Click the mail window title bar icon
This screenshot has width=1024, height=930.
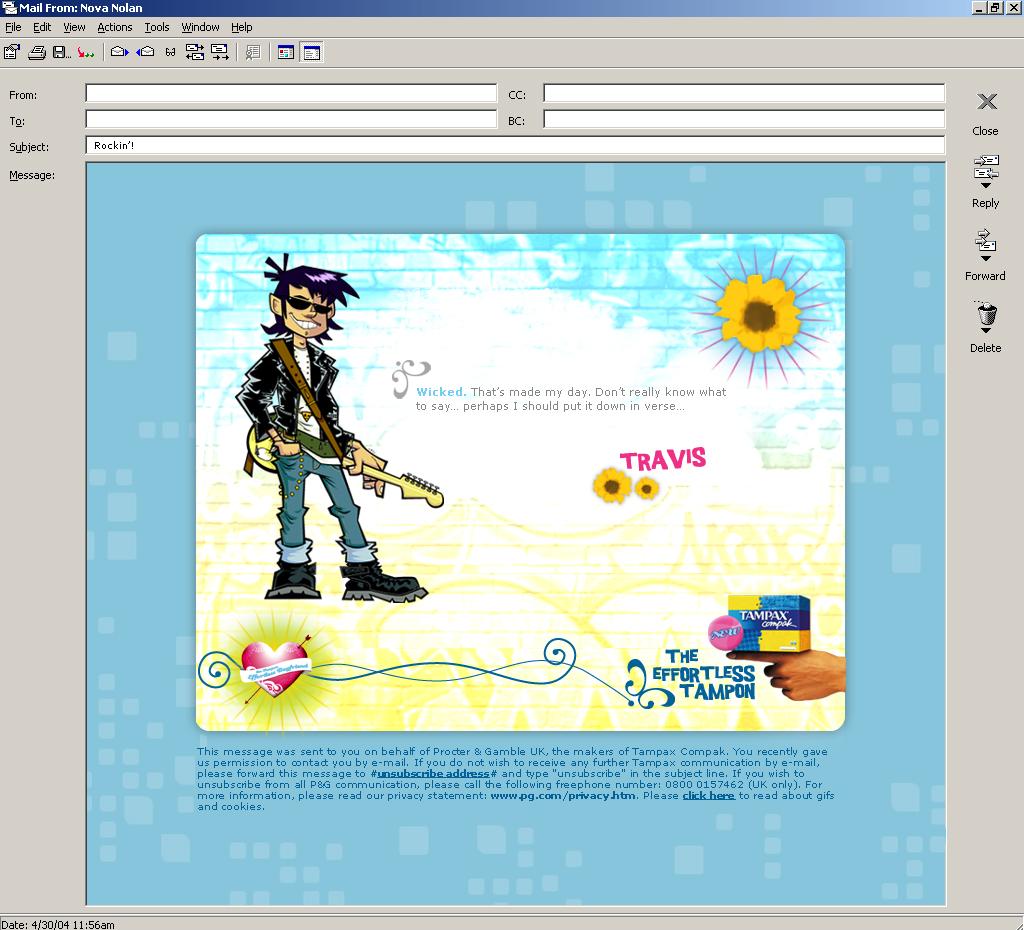pos(9,8)
